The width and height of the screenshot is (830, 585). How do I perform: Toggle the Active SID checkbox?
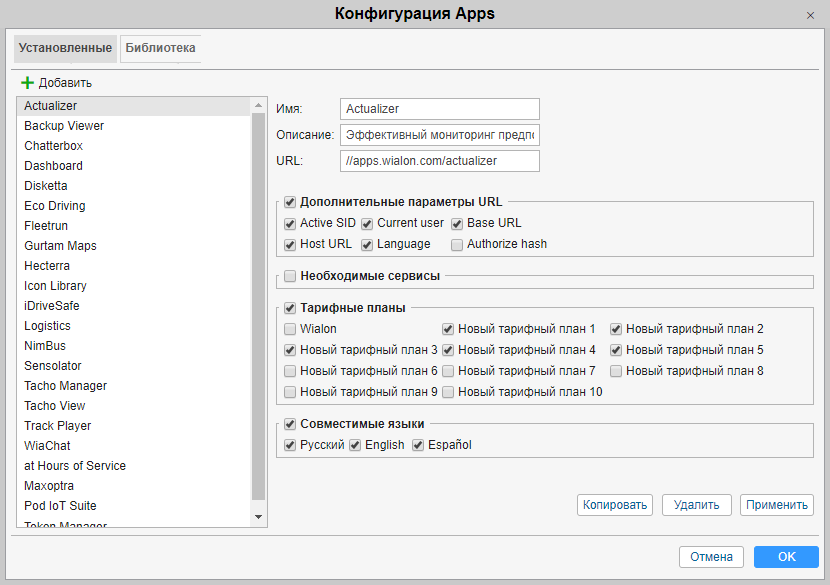tap(290, 223)
